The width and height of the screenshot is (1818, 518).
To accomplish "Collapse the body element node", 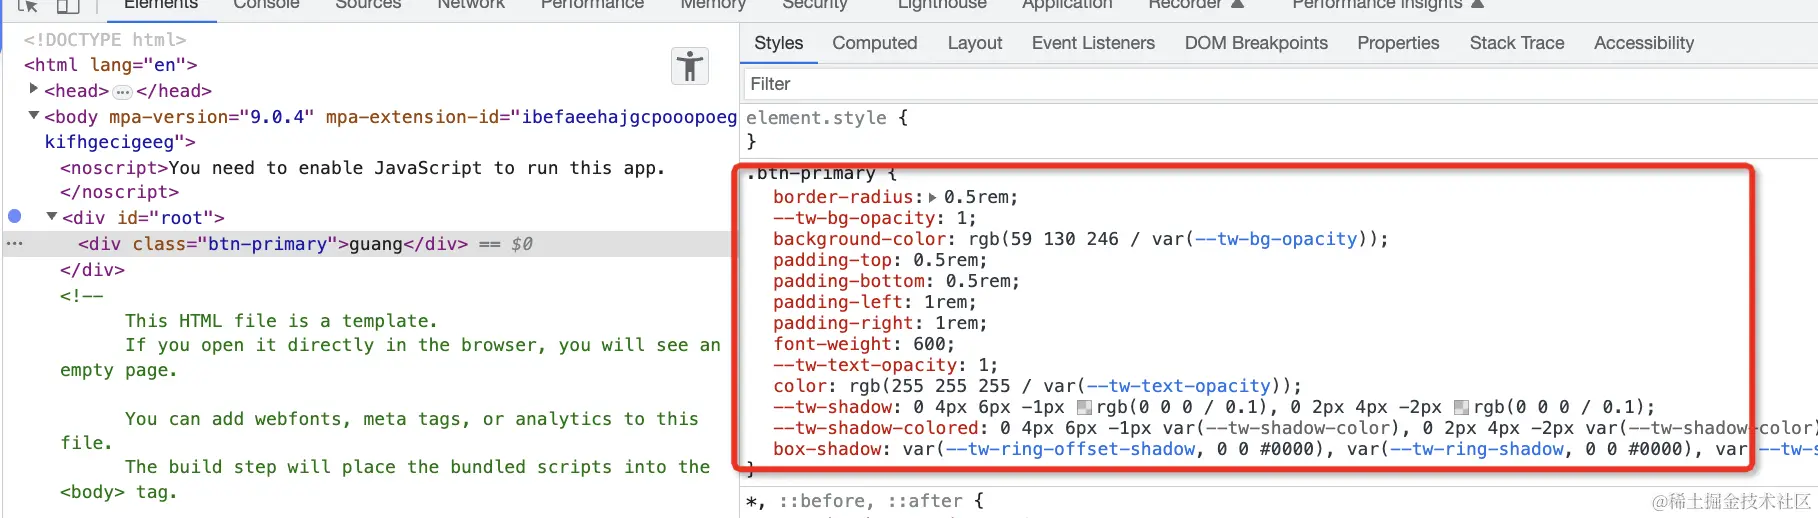I will click(34, 116).
